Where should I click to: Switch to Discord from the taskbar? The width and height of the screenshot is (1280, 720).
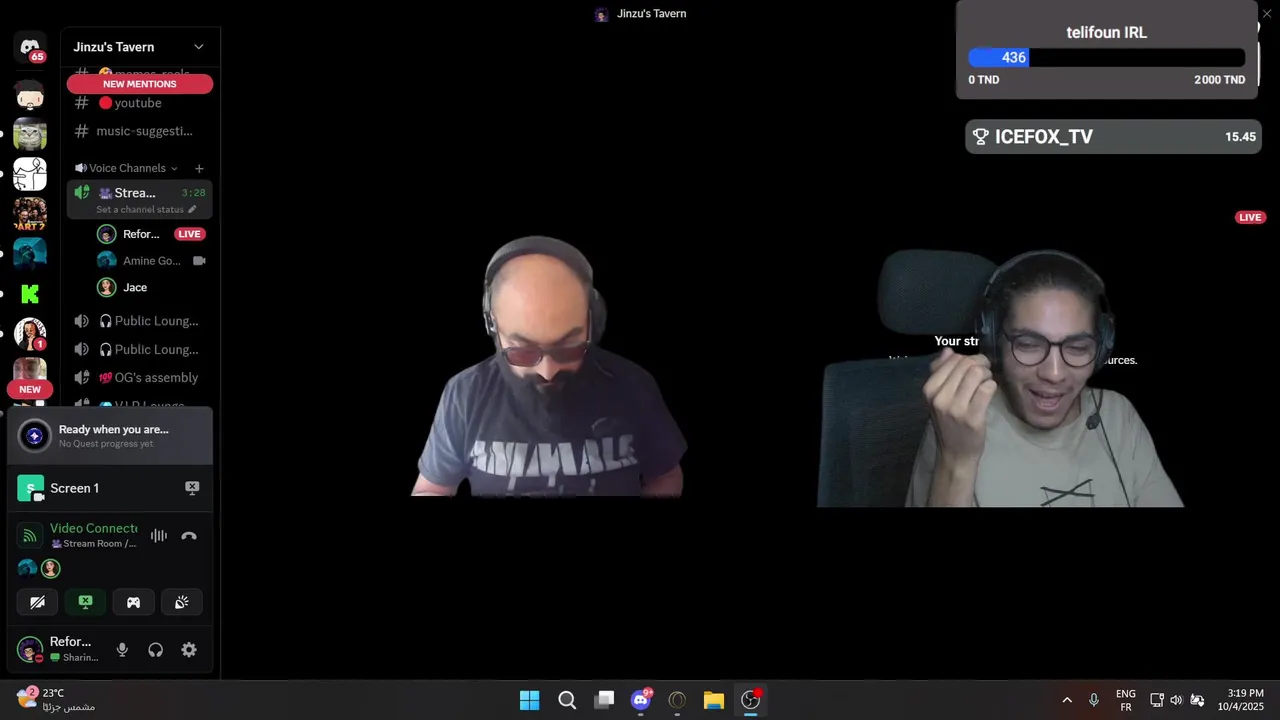tap(641, 700)
